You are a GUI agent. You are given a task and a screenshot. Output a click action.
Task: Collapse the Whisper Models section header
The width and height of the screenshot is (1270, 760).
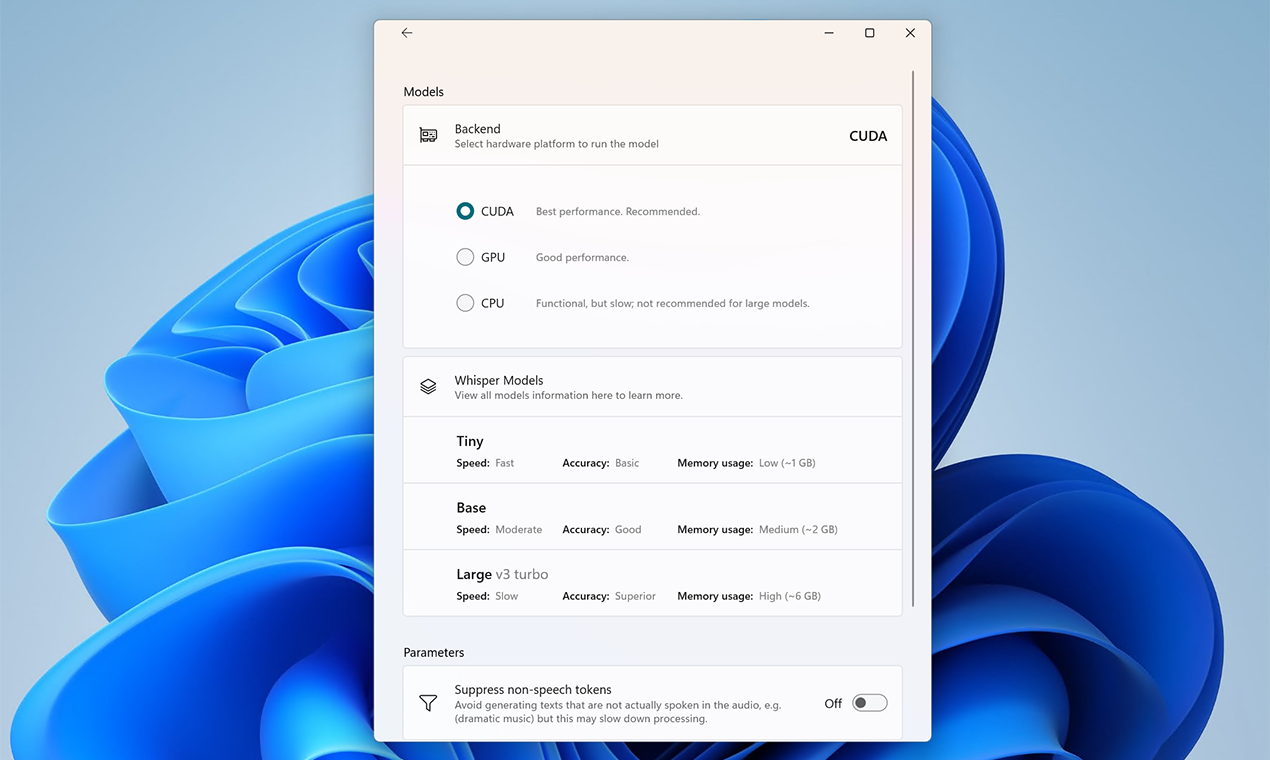click(x=652, y=387)
